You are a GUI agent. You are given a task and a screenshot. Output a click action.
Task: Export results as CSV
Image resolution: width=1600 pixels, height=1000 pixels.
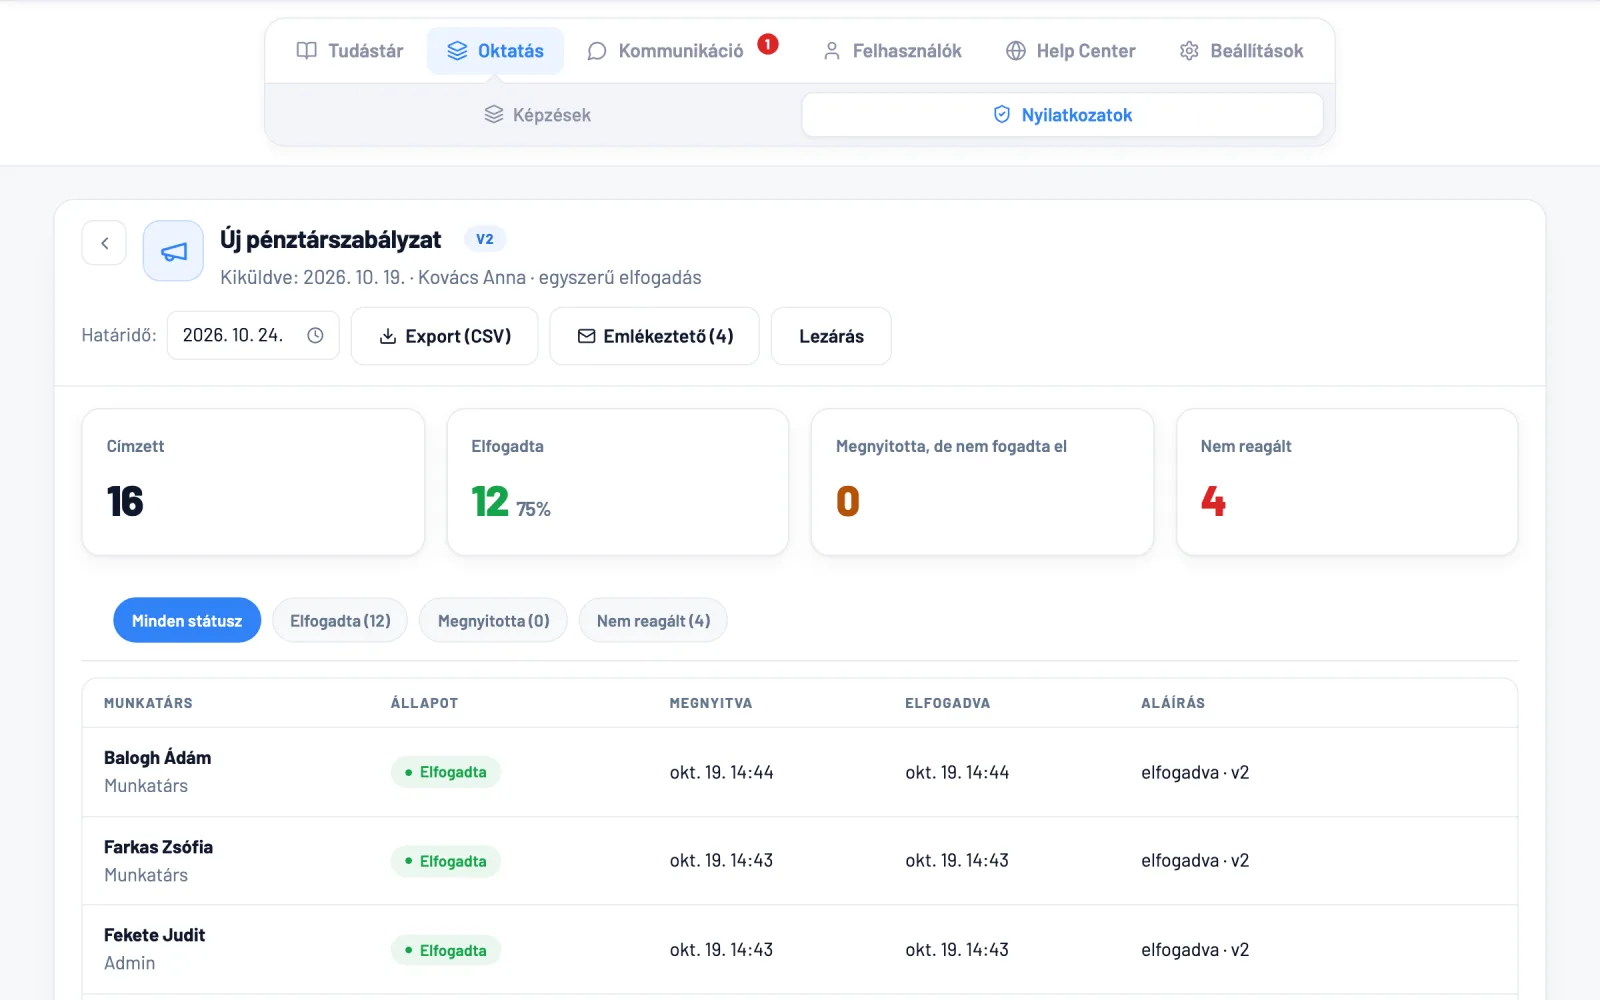(x=444, y=336)
